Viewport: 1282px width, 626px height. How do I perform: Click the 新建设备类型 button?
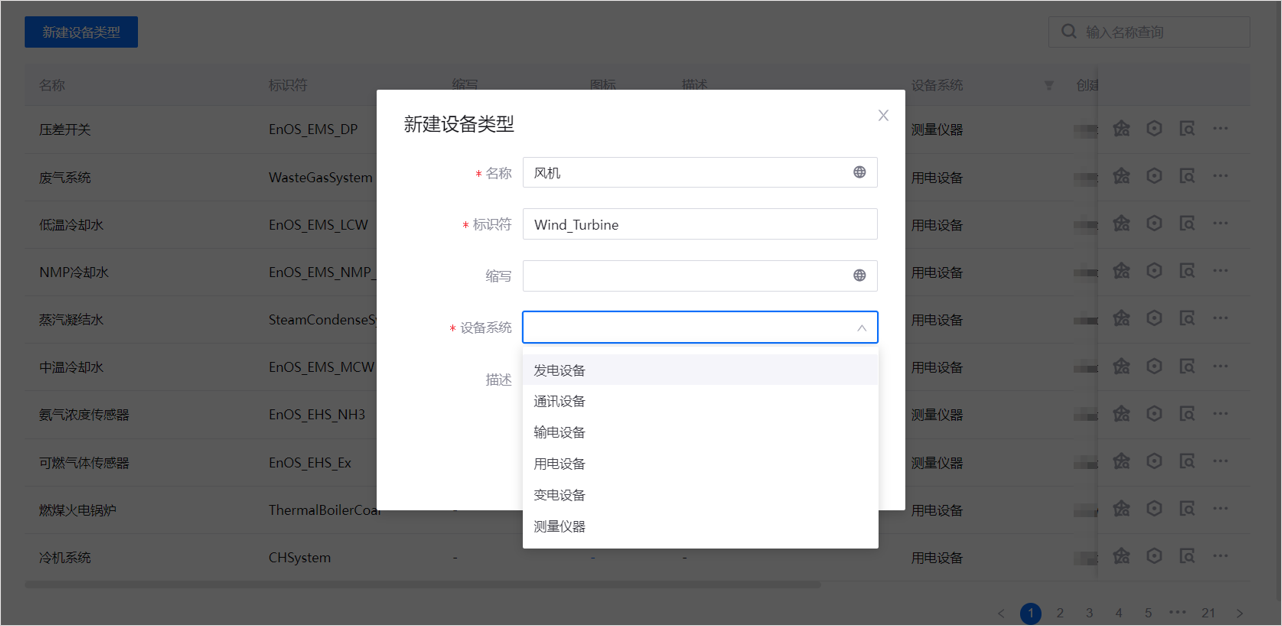click(x=81, y=32)
